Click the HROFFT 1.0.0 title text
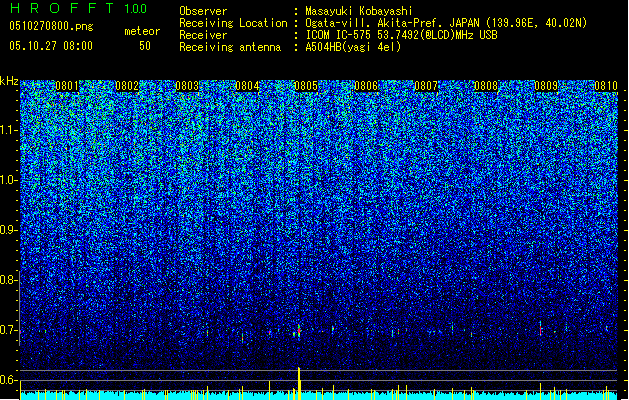The image size is (629, 400). [78, 8]
